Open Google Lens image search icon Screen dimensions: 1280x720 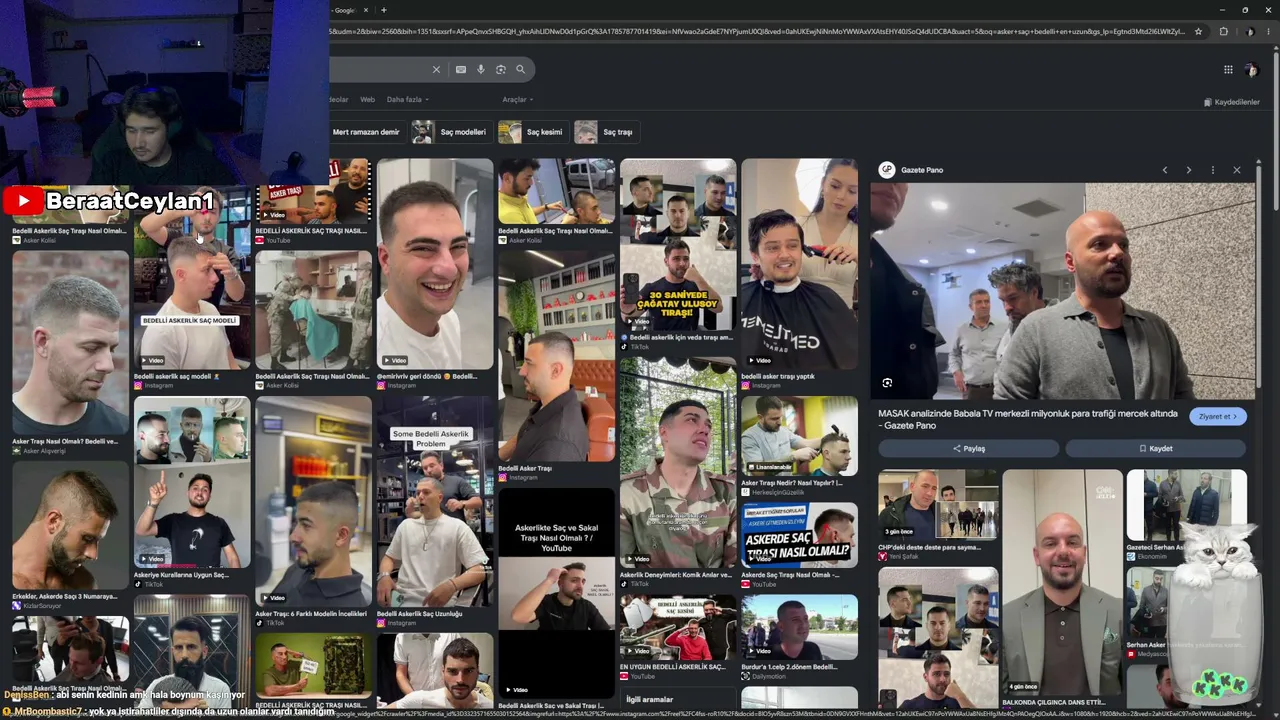tap(501, 69)
